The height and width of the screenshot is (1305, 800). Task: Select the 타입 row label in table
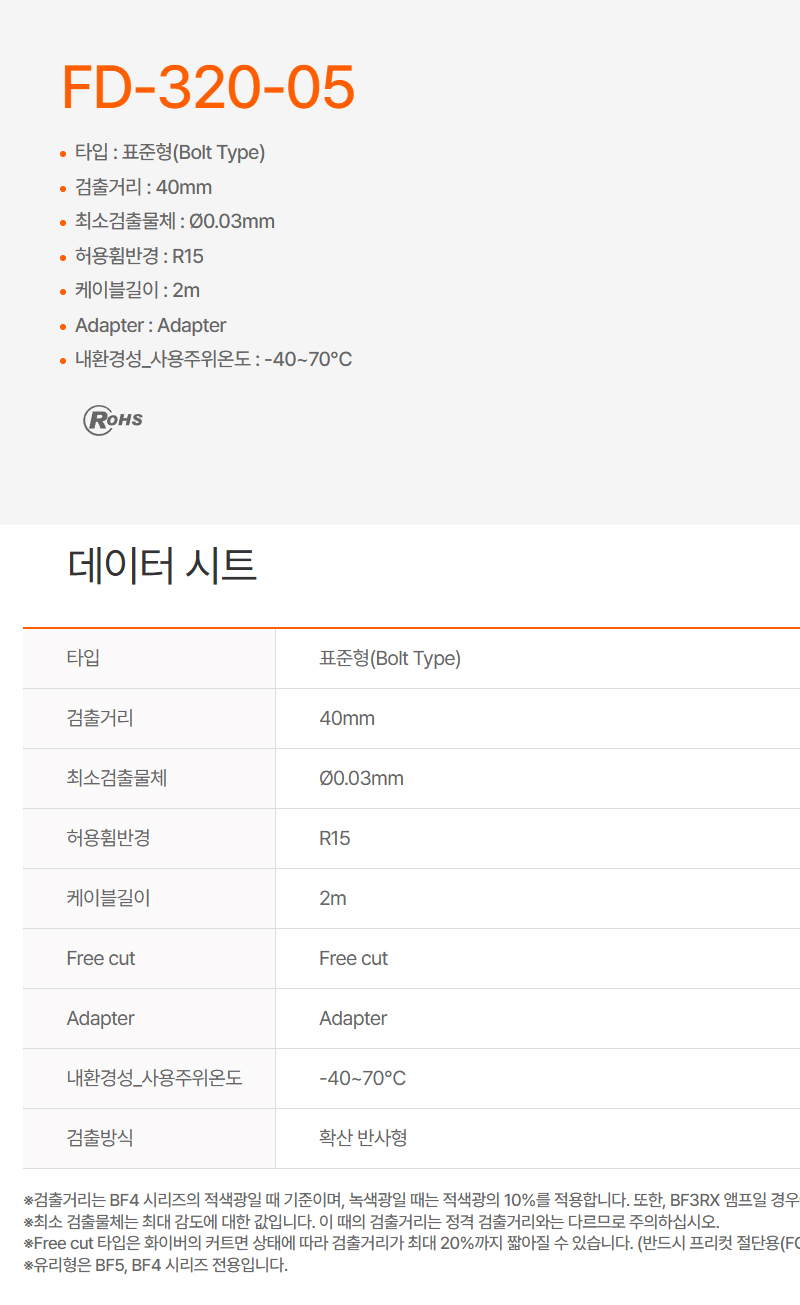(83, 658)
